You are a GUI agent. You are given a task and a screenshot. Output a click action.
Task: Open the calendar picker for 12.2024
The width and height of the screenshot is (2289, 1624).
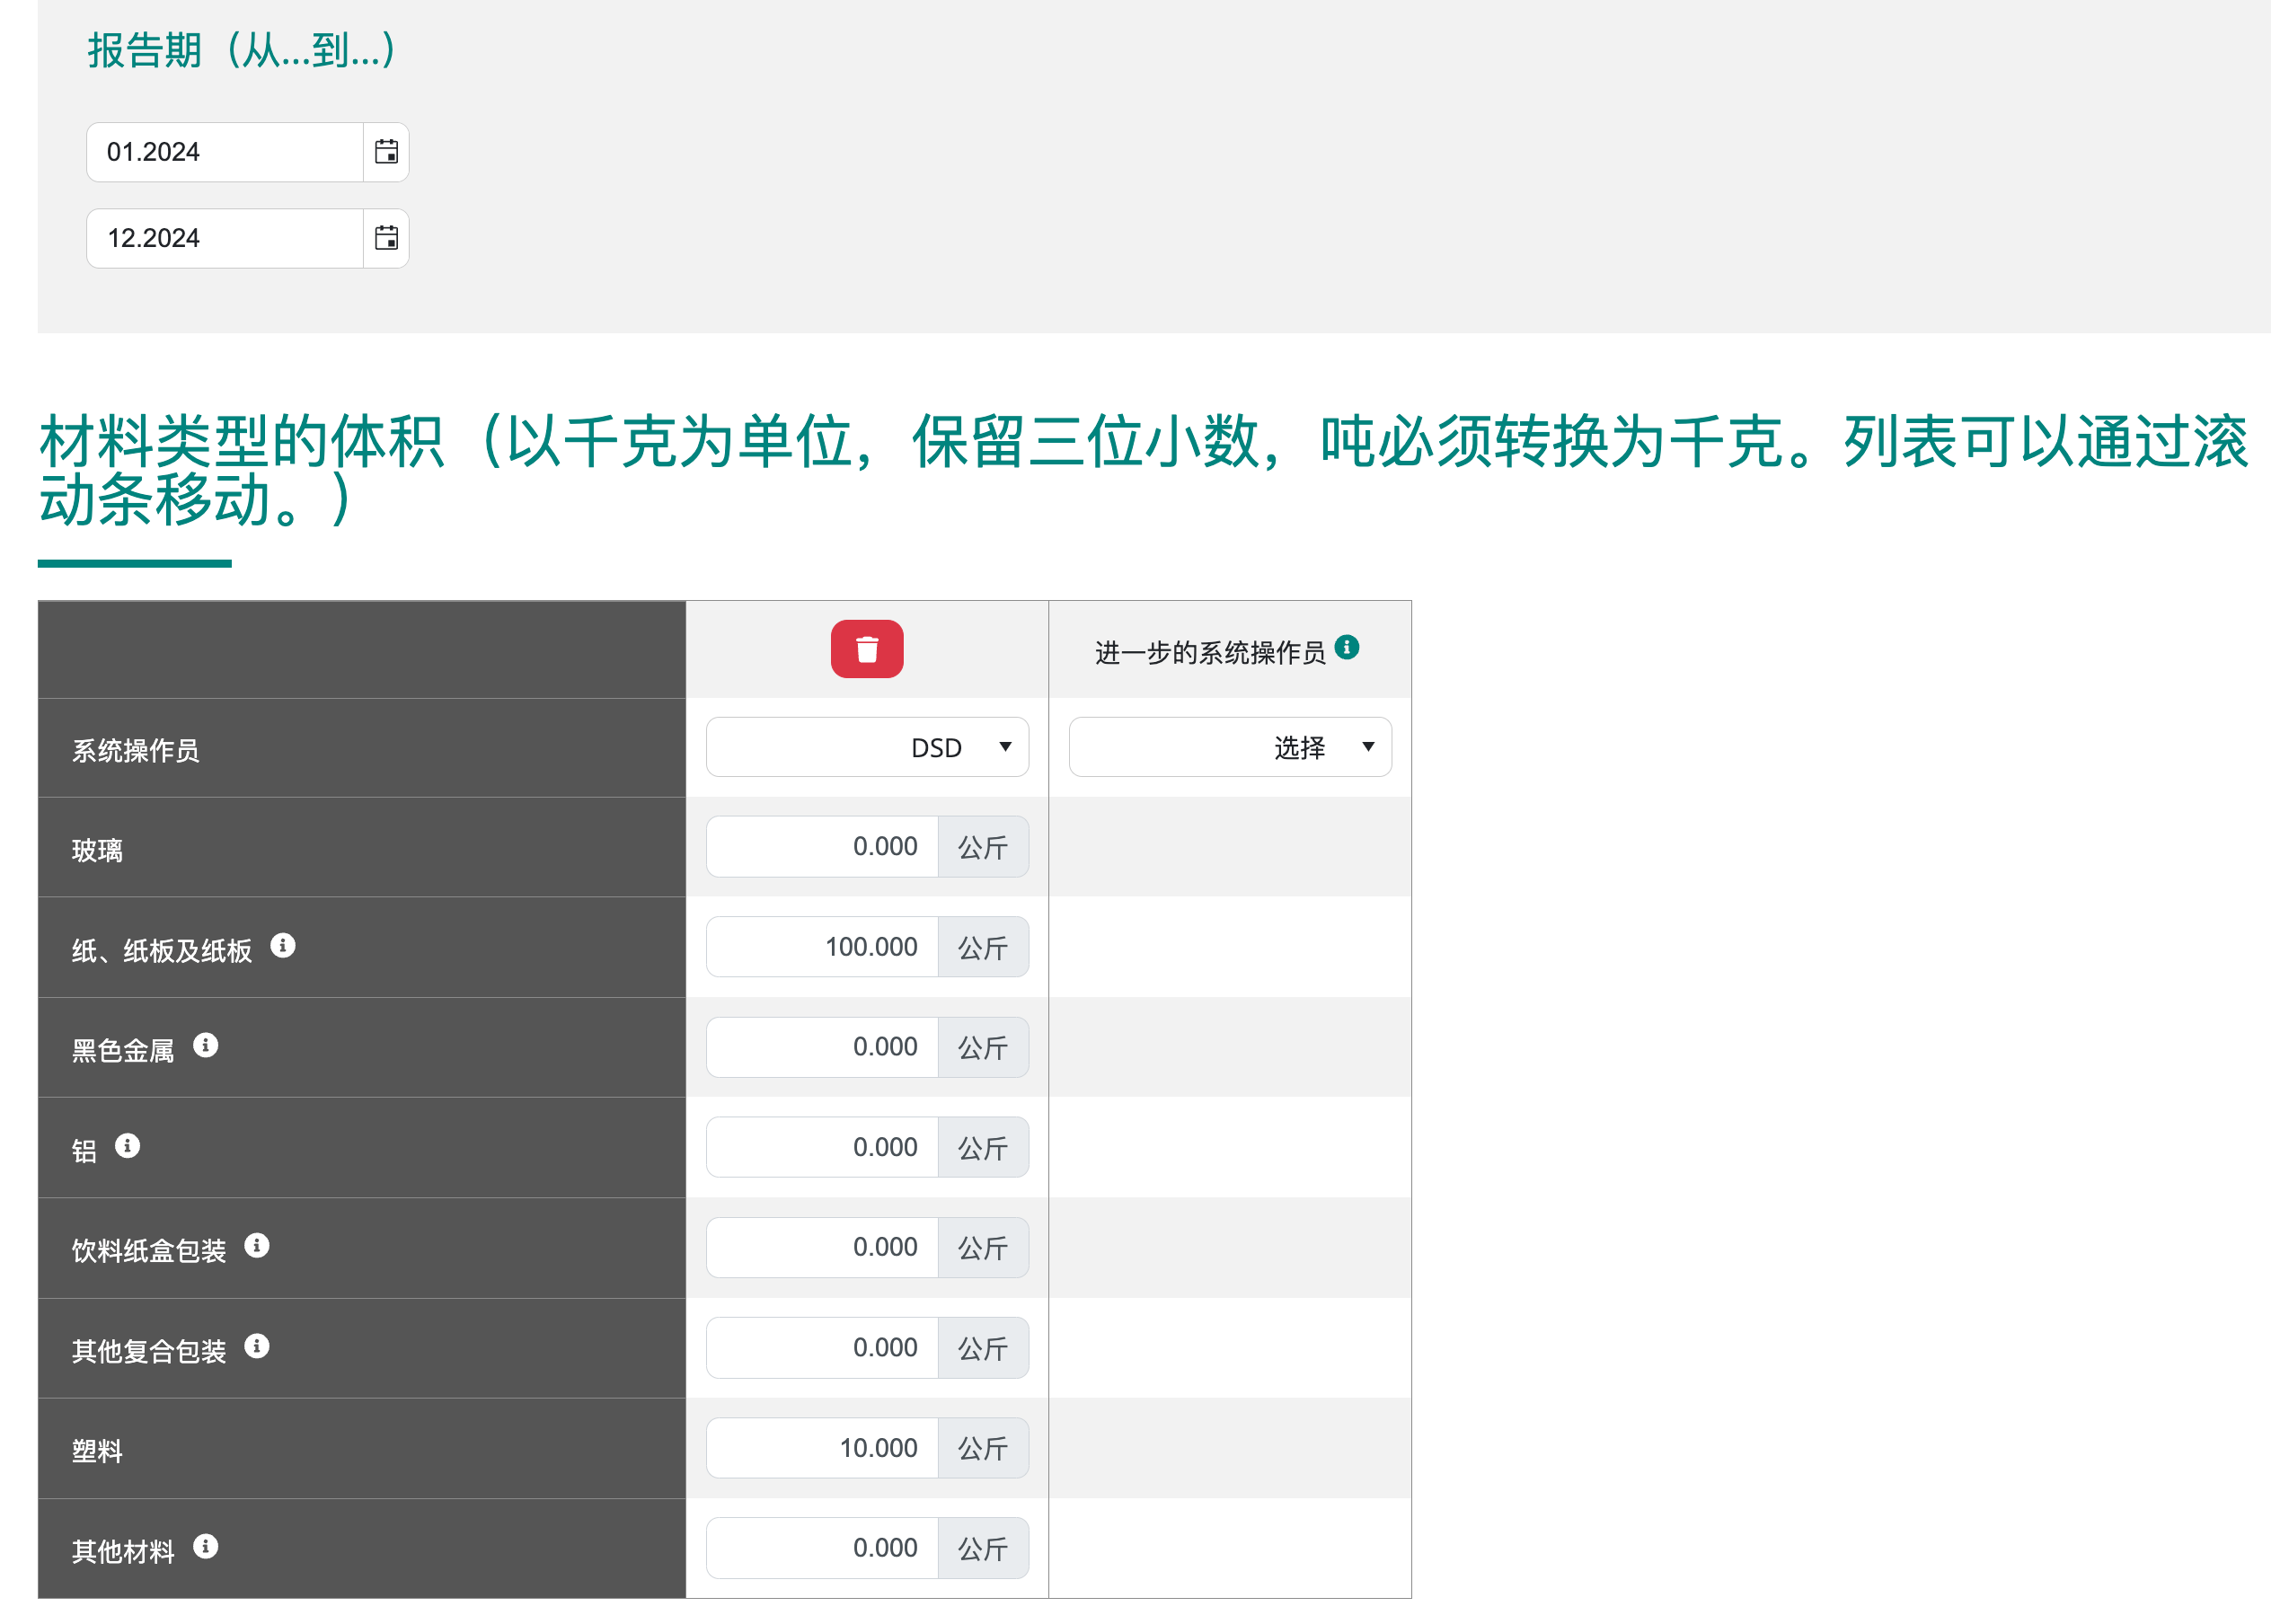pyautogui.click(x=386, y=238)
